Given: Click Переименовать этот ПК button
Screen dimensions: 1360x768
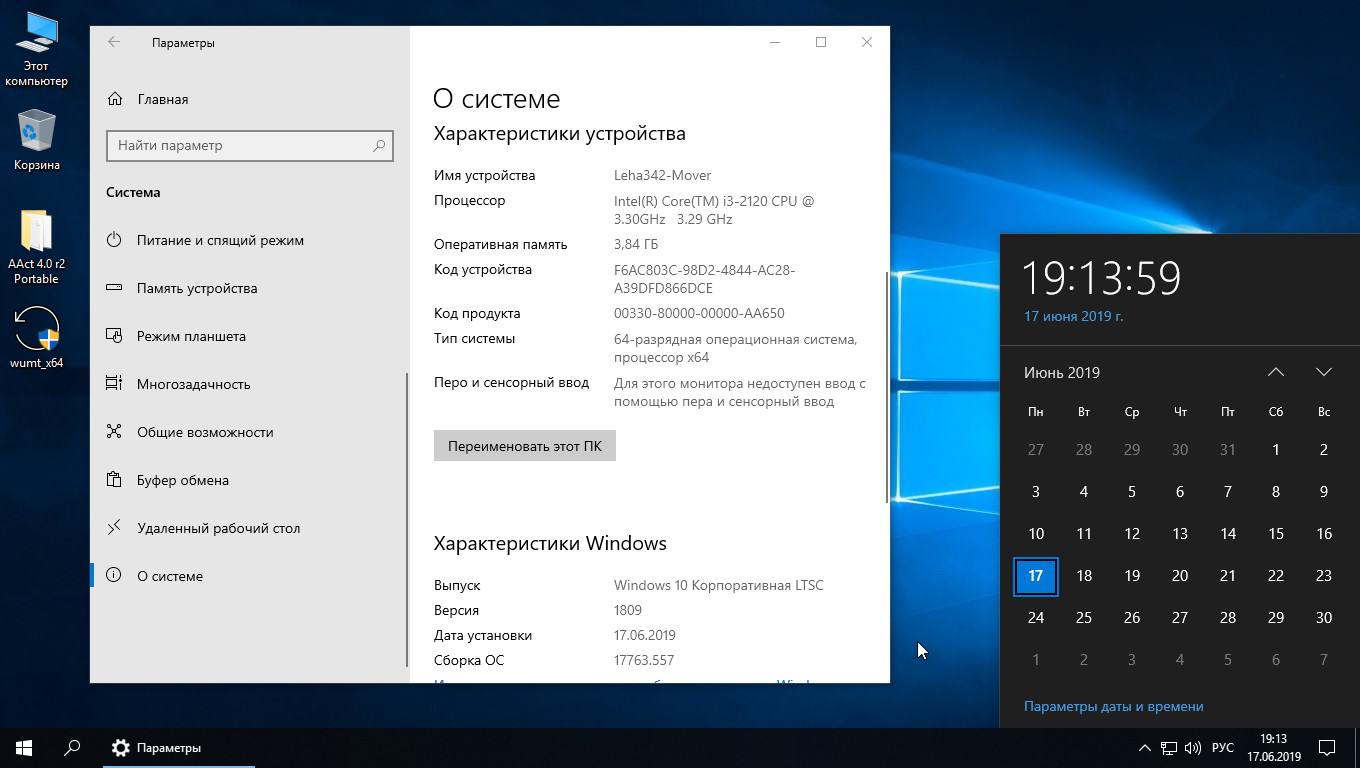Looking at the screenshot, I should (525, 446).
